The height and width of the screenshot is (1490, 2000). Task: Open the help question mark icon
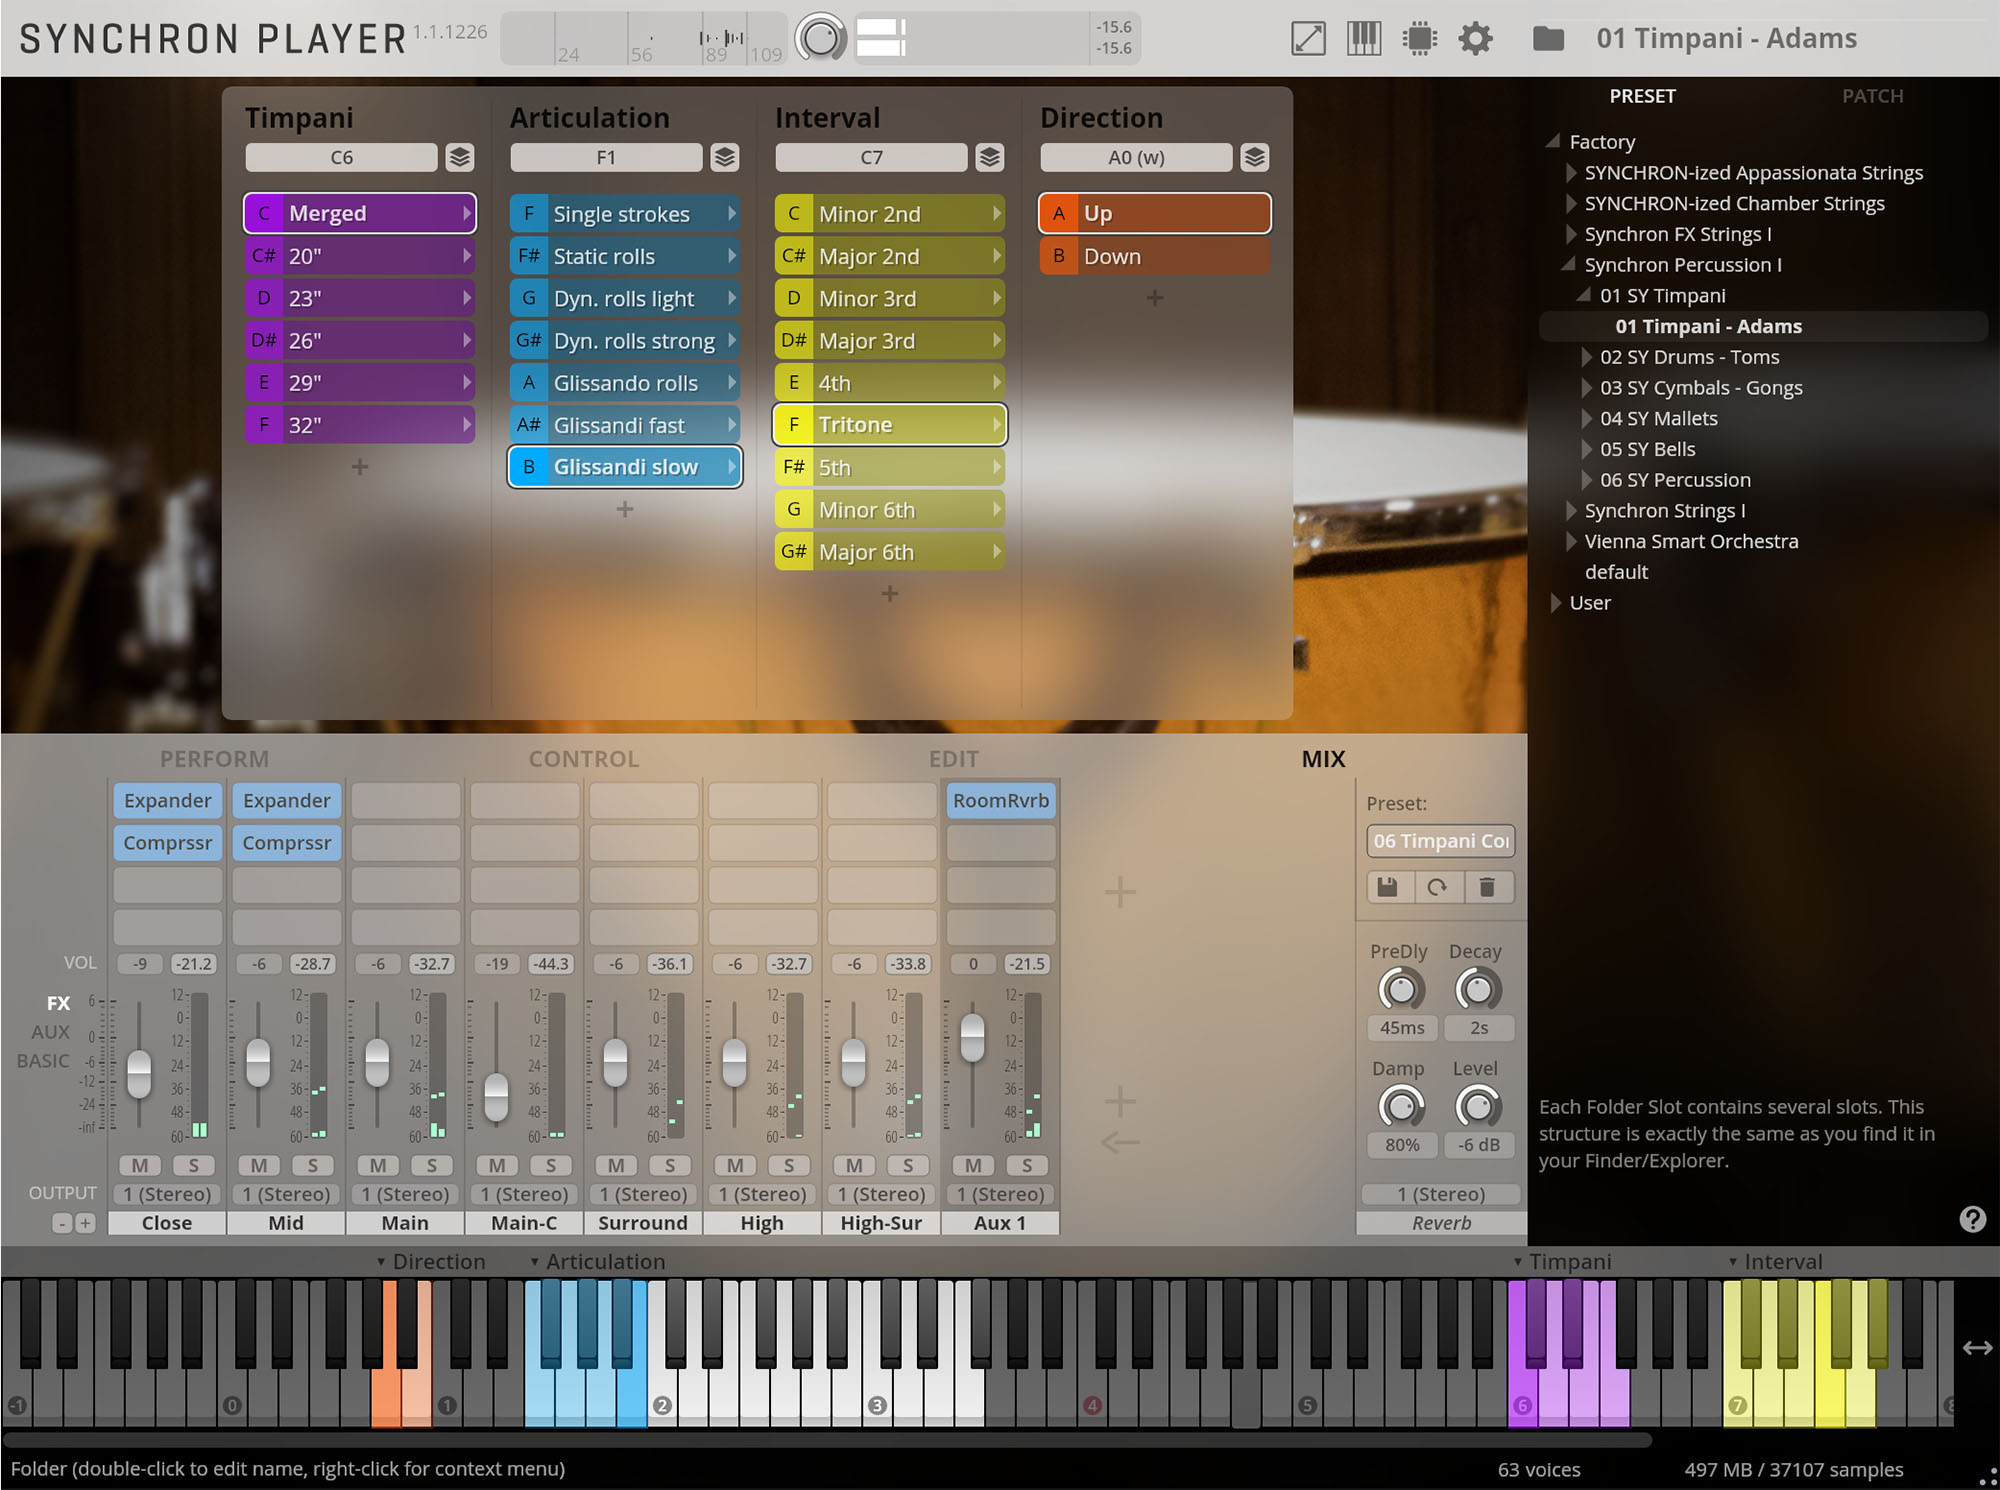click(1972, 1219)
